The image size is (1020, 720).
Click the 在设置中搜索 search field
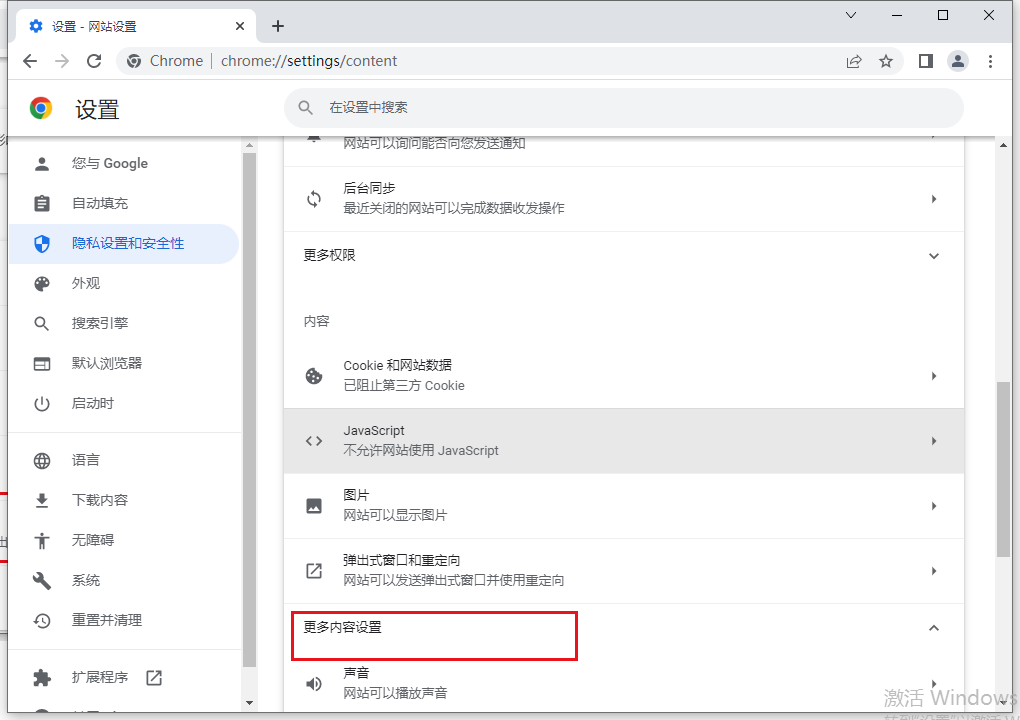(x=623, y=108)
